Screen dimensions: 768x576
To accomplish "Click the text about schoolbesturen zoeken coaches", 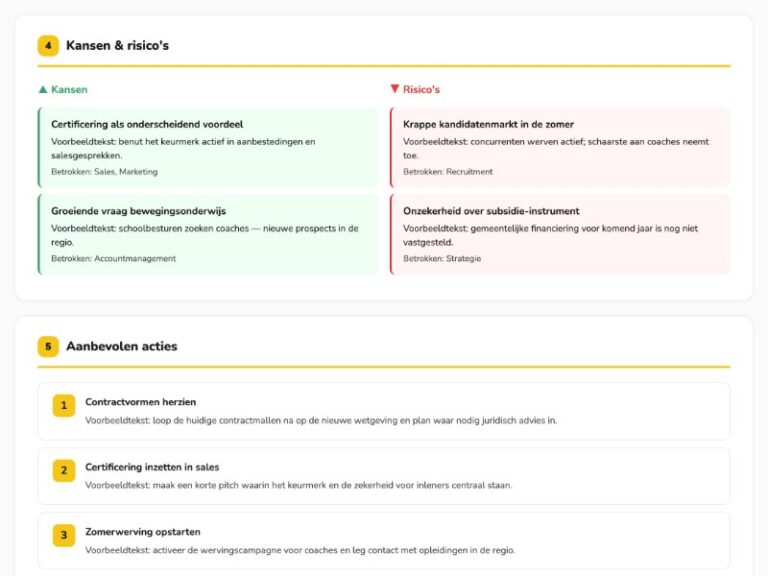I will 205,235.
